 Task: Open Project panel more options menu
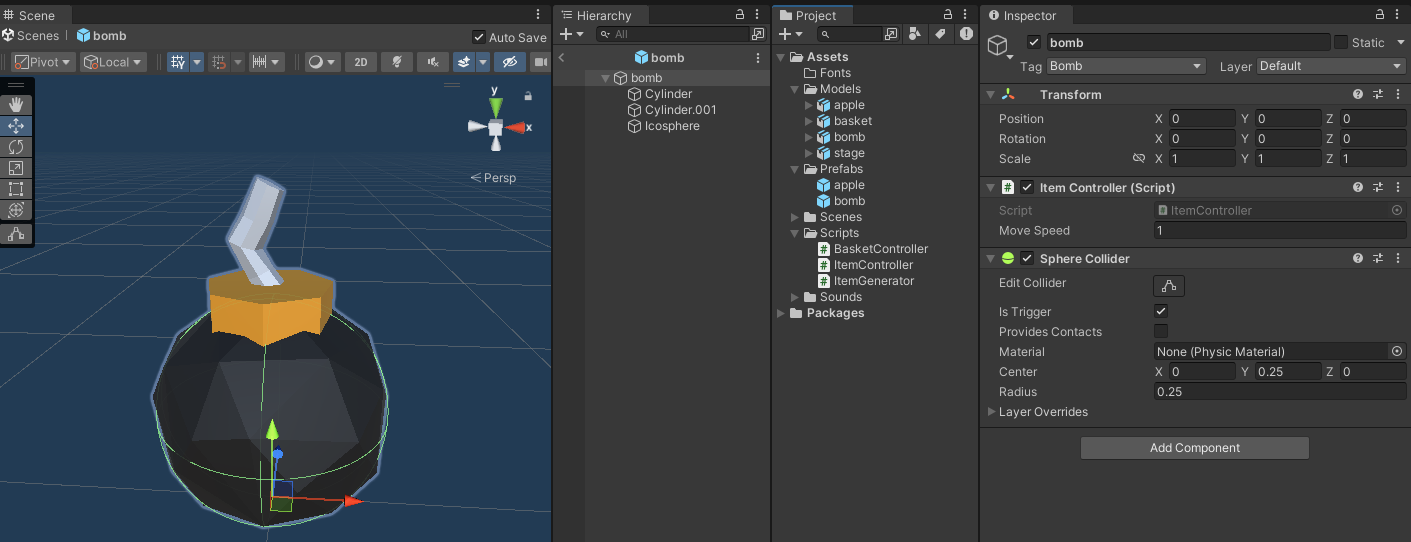click(966, 15)
